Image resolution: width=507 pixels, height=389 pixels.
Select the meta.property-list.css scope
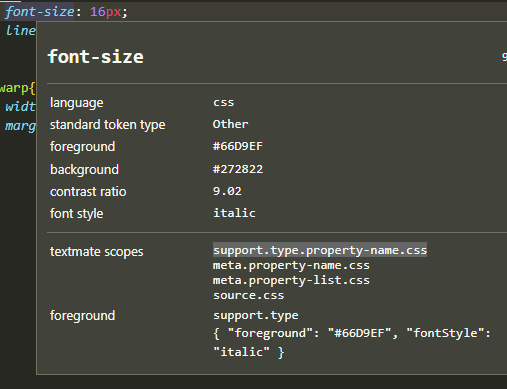(x=291, y=280)
